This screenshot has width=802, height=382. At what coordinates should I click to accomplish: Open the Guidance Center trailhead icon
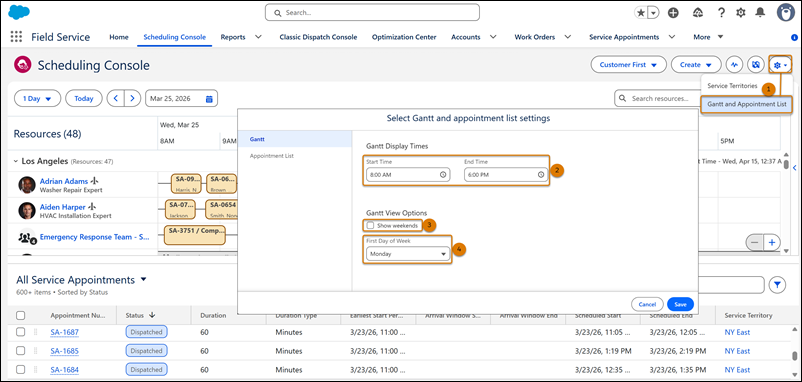click(698, 13)
